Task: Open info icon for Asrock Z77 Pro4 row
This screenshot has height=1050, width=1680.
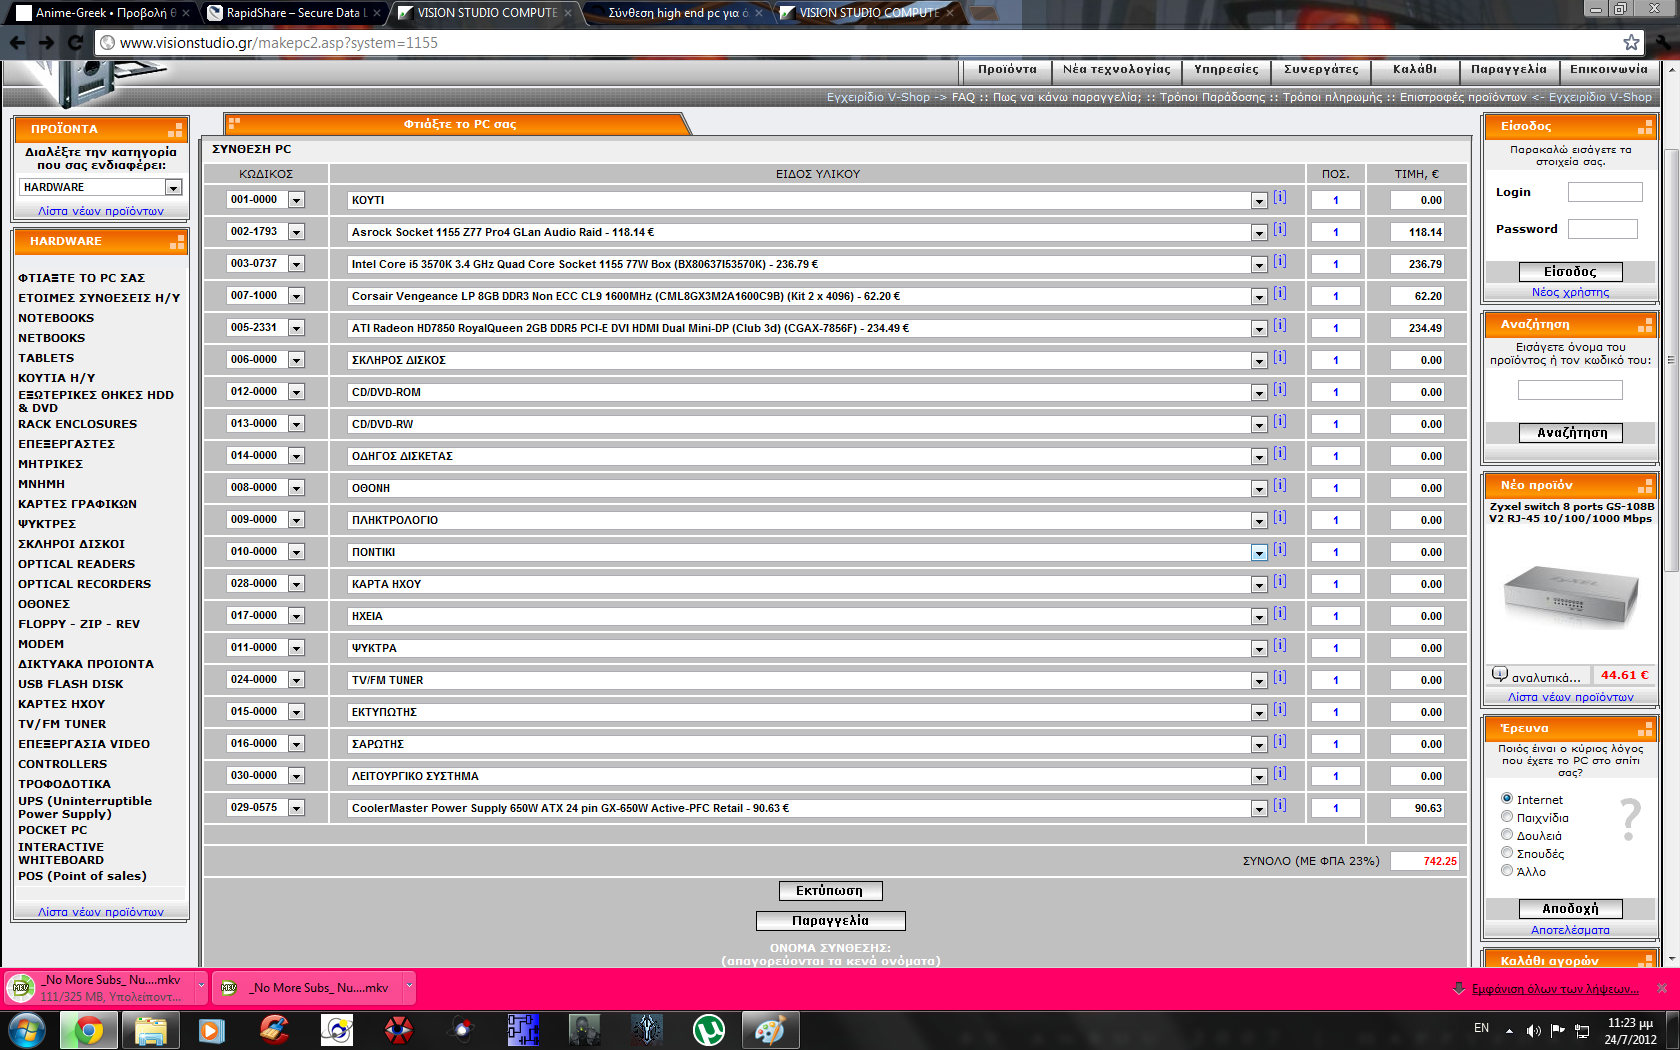Action: click(x=1280, y=230)
